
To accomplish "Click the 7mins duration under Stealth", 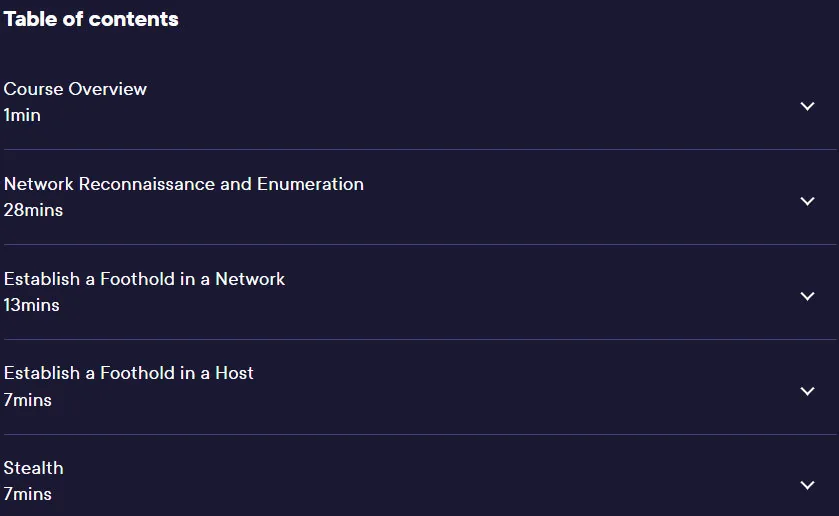I will click(27, 494).
